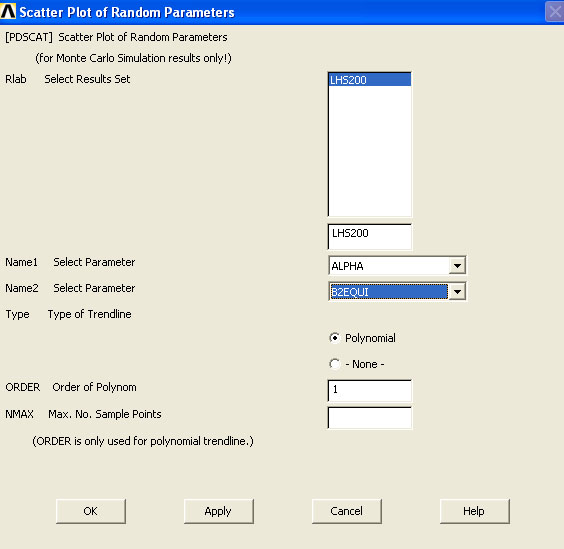The image size is (564, 549).
Task: Open Help for PDSCAT command
Action: (x=474, y=511)
